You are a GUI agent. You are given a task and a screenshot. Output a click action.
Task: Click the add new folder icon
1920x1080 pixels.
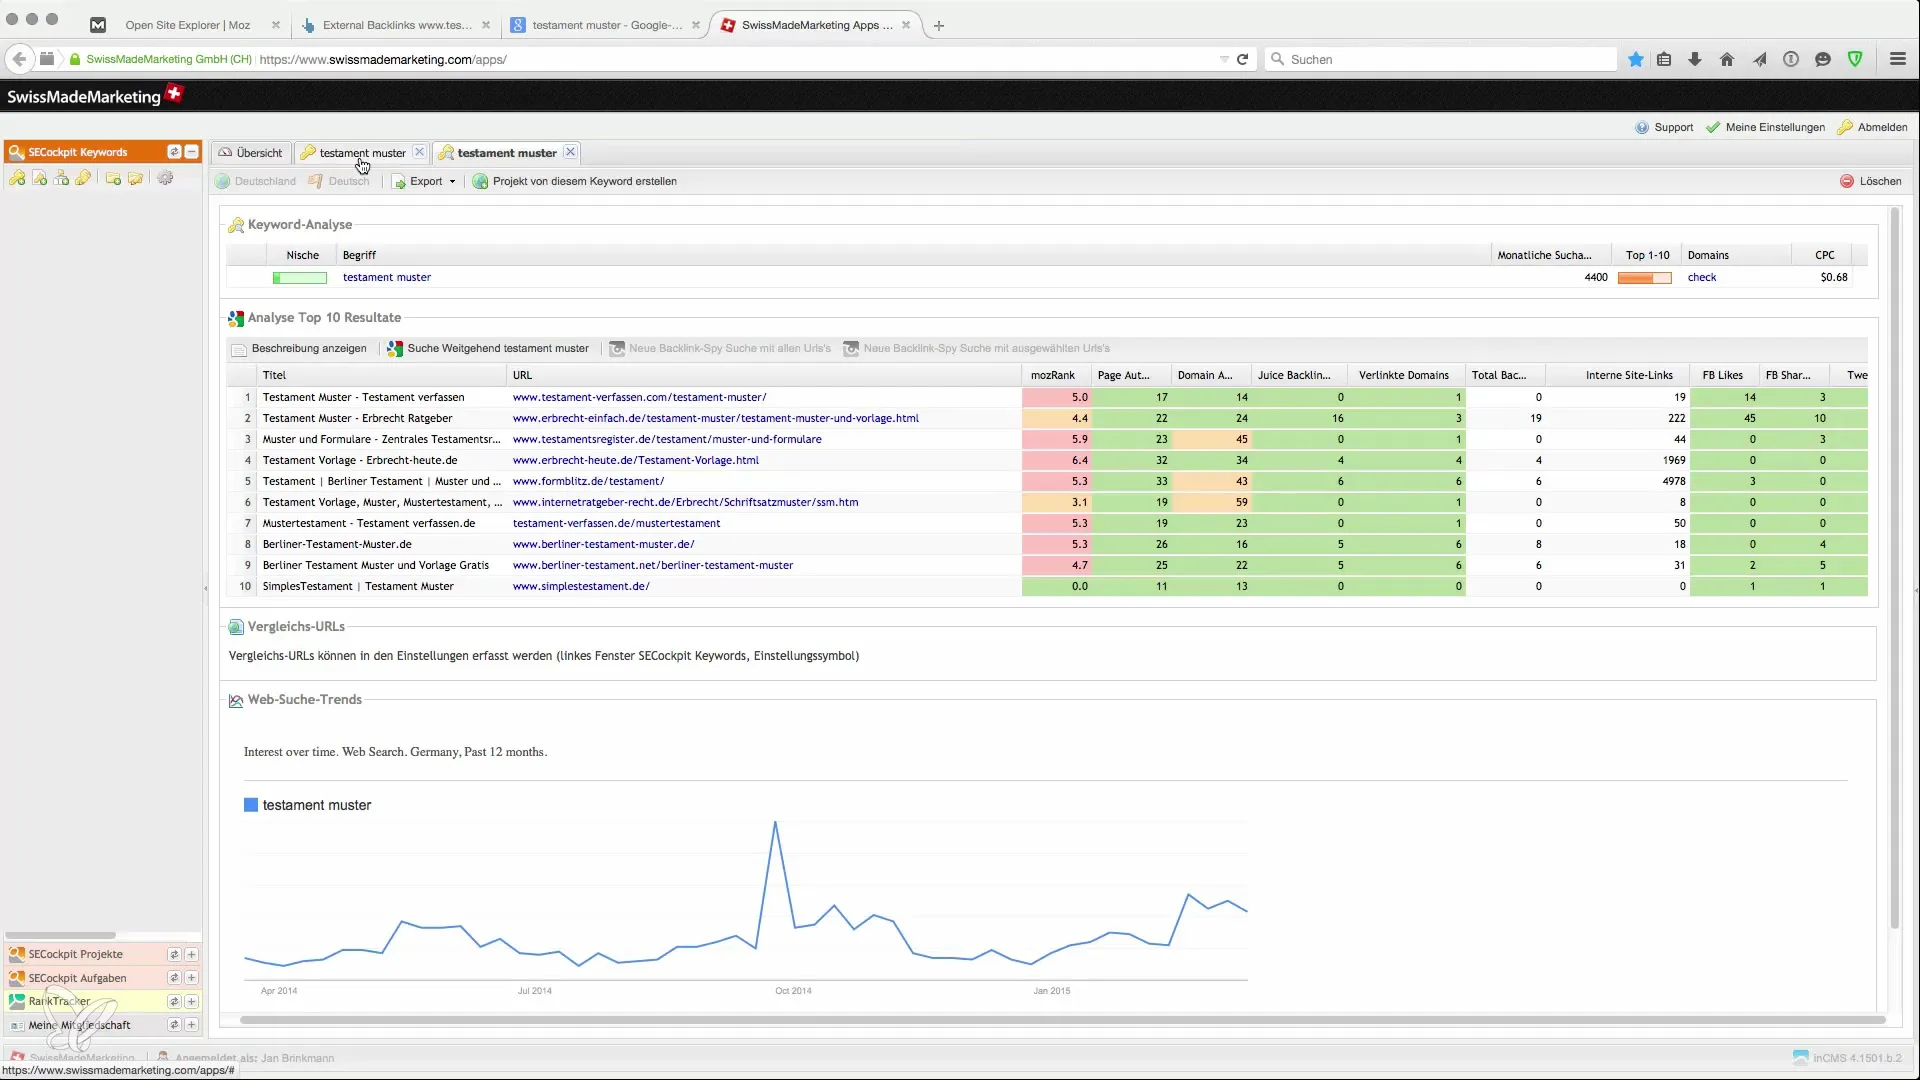coord(113,178)
